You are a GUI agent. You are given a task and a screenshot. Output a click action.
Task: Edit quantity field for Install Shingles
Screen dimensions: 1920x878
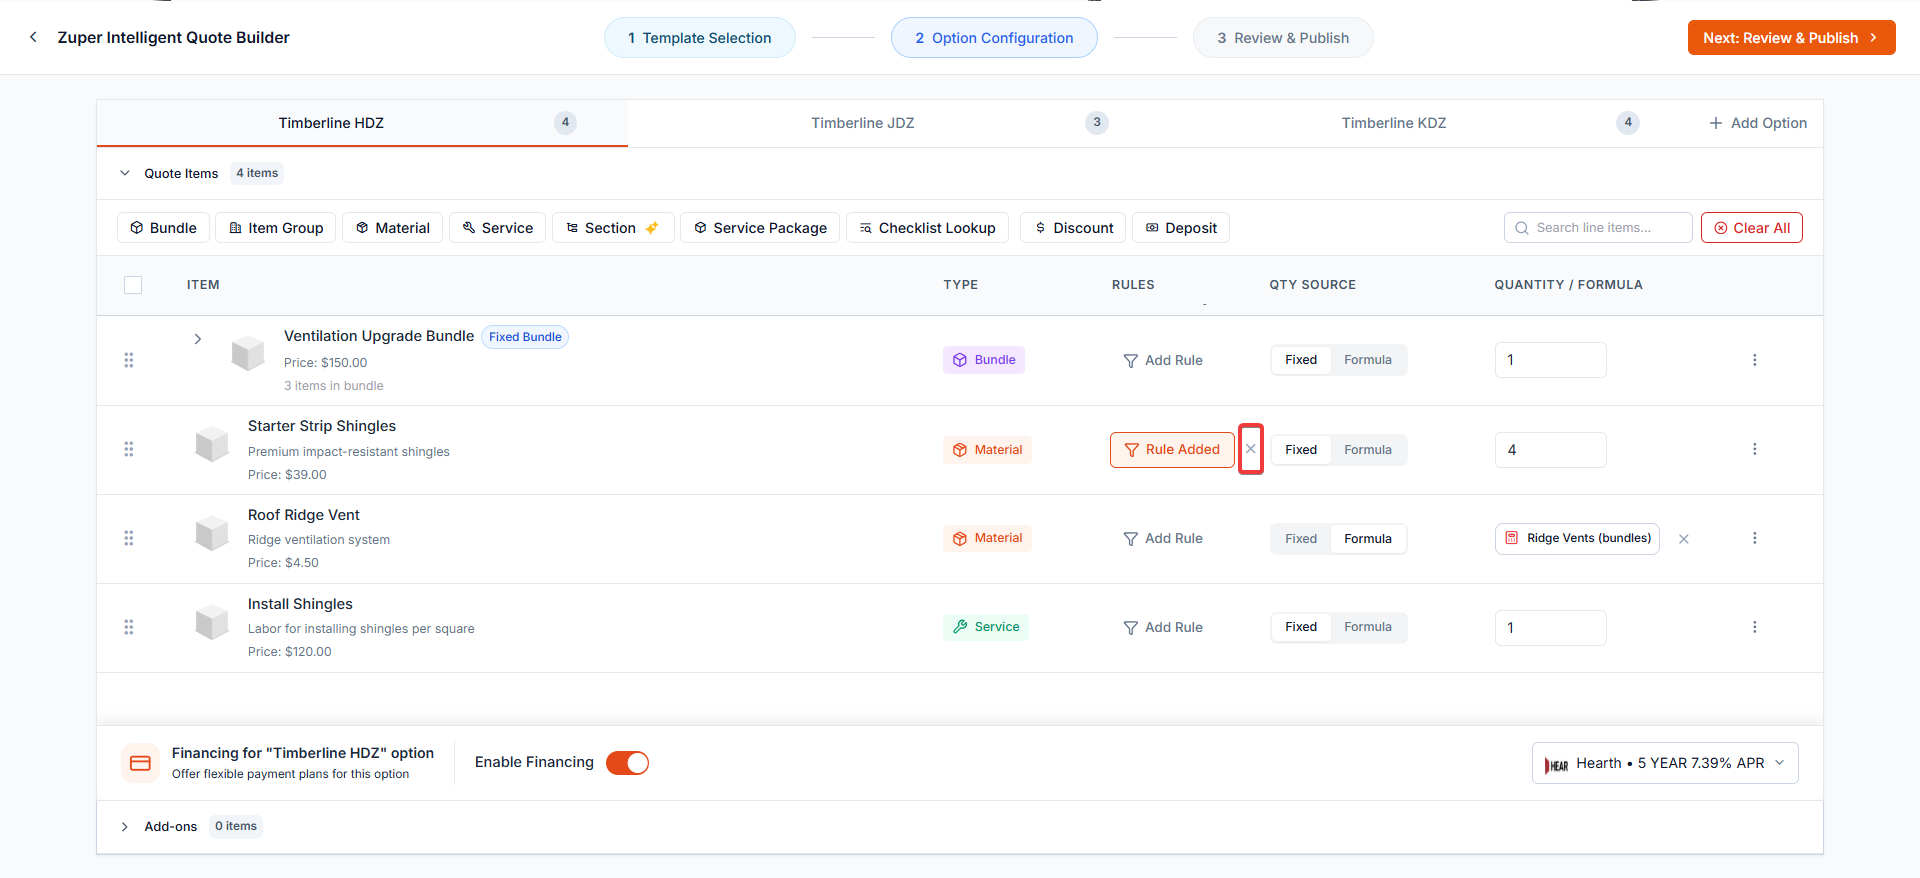(x=1551, y=628)
